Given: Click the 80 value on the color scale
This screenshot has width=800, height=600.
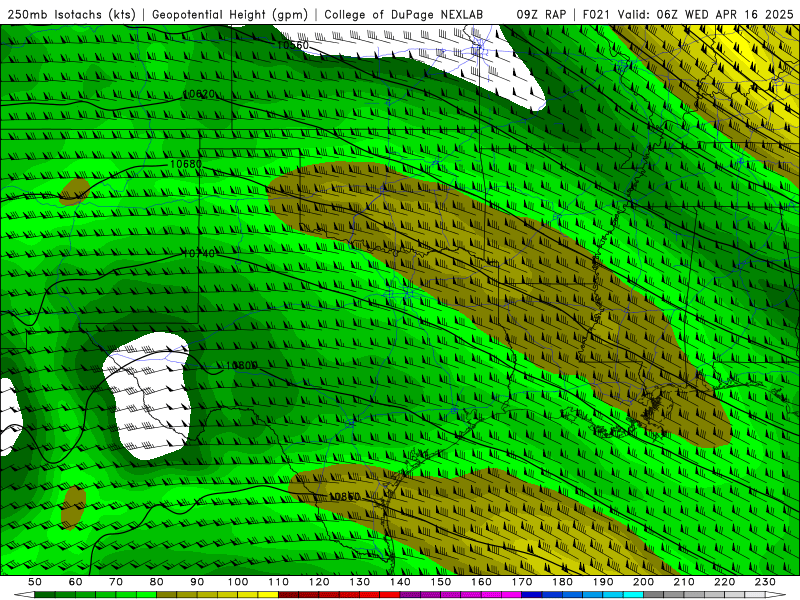Looking at the screenshot, I should [157, 582].
